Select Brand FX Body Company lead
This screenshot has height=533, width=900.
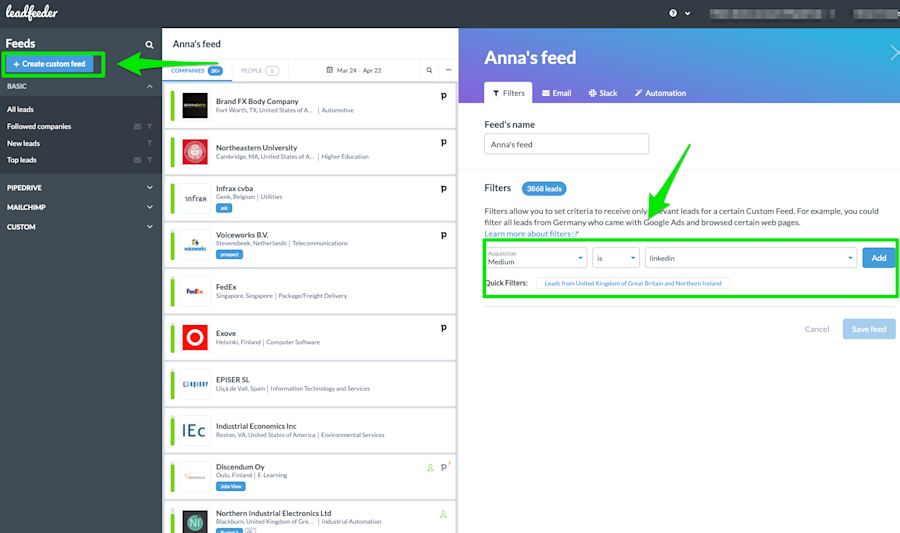pos(310,106)
